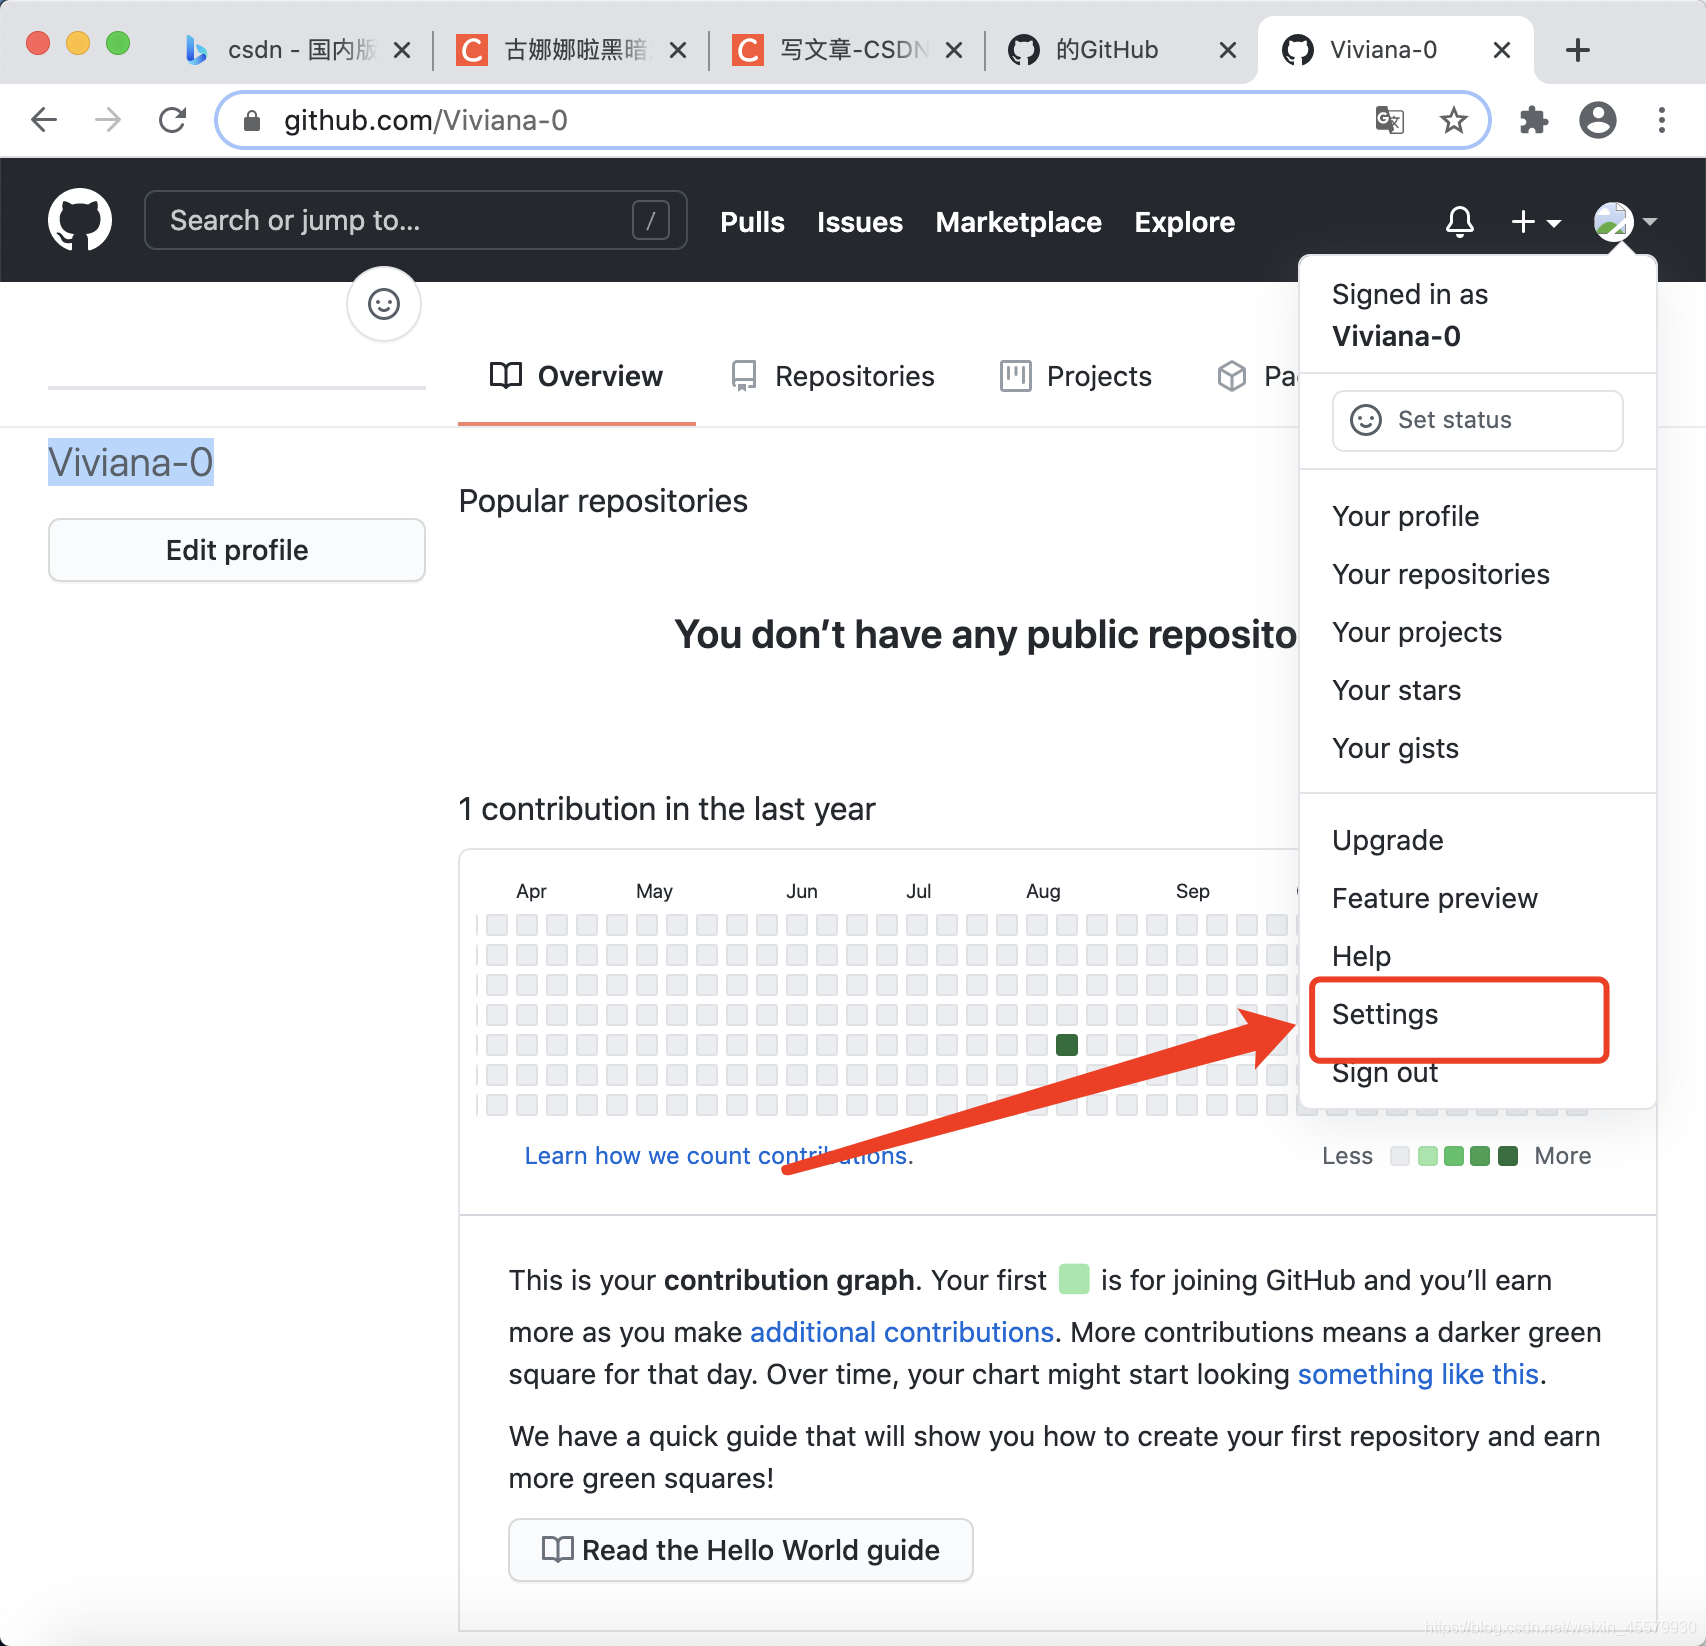1706x1646 pixels.
Task: Follow the something like this link
Action: (x=1418, y=1374)
